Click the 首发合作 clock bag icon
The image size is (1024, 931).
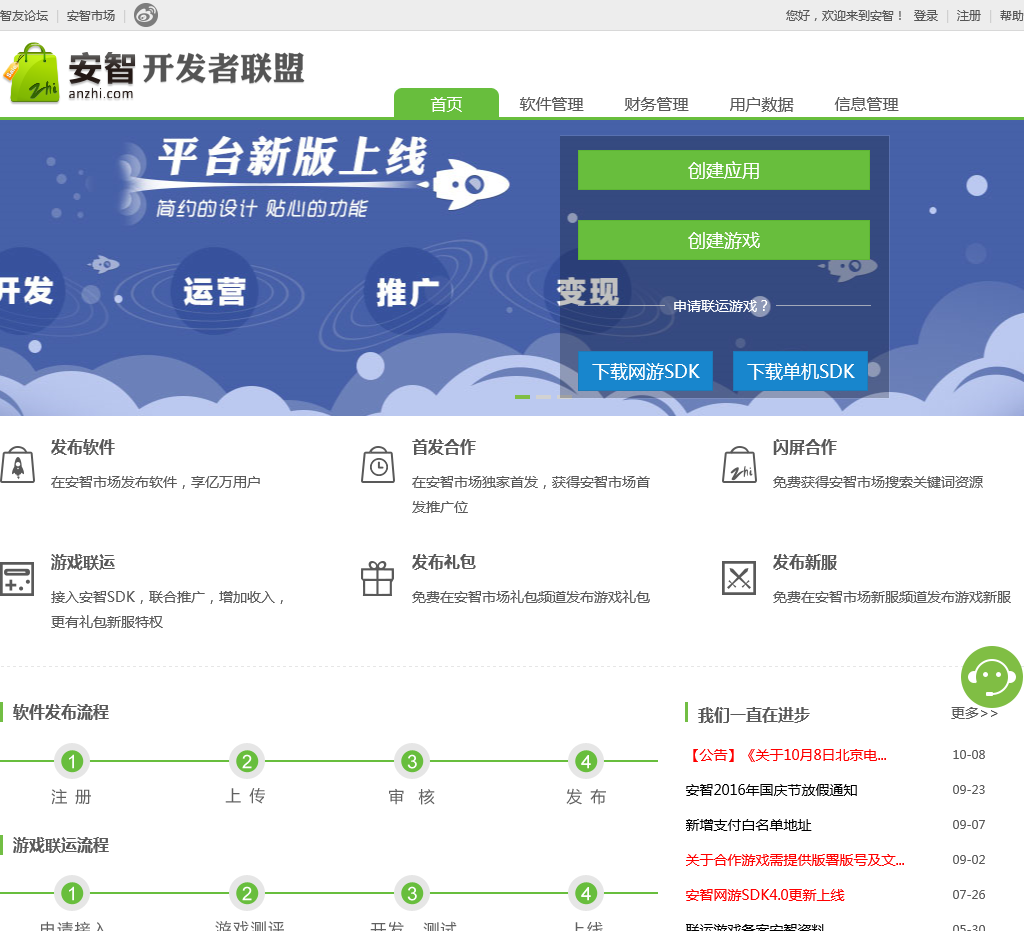coord(378,465)
